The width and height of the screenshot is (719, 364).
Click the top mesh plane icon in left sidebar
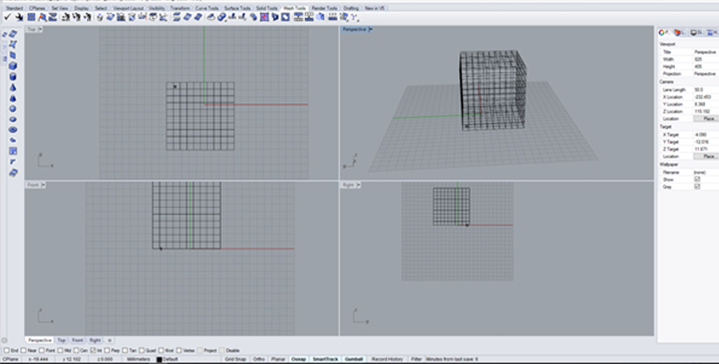coord(13,34)
